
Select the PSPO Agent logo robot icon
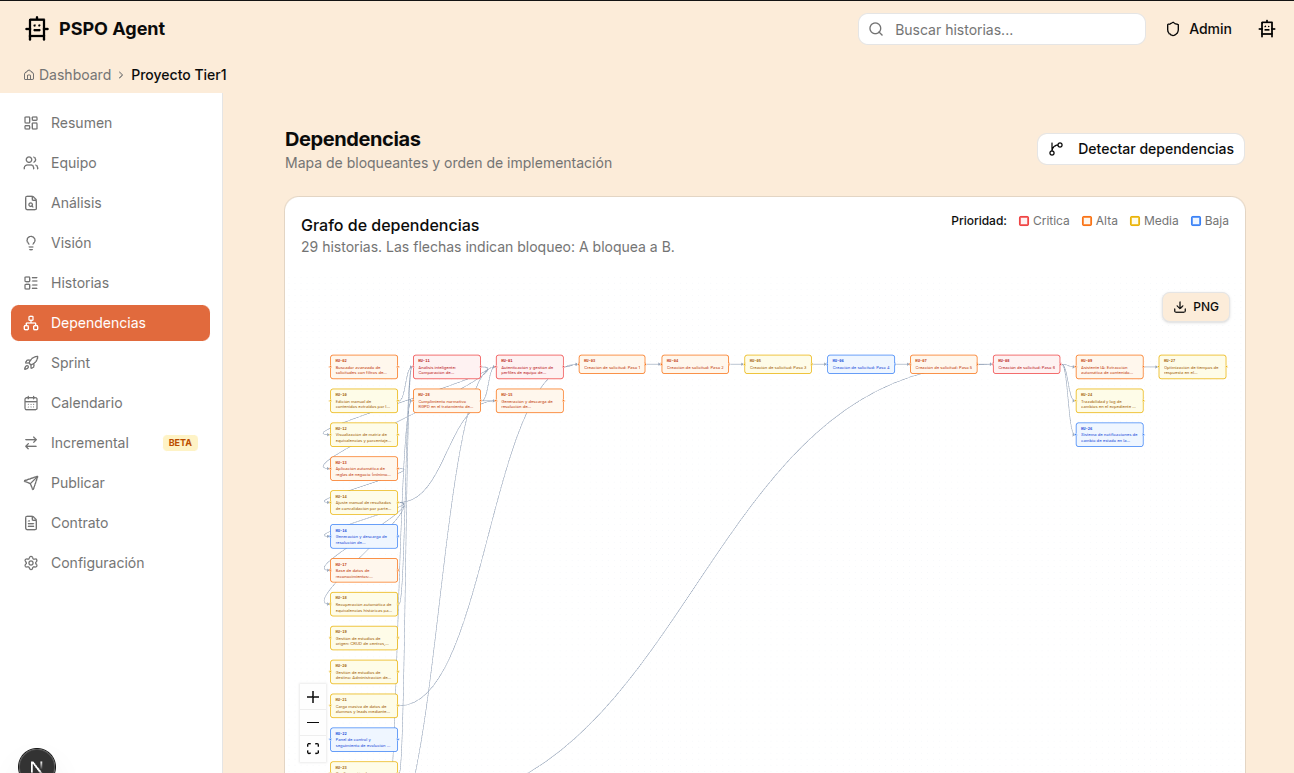pyautogui.click(x=37, y=28)
